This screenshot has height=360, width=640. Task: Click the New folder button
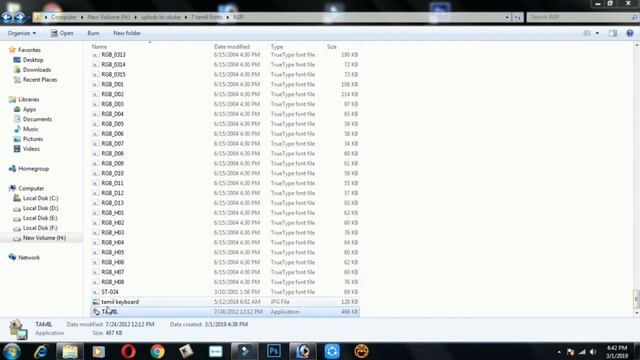[127, 33]
